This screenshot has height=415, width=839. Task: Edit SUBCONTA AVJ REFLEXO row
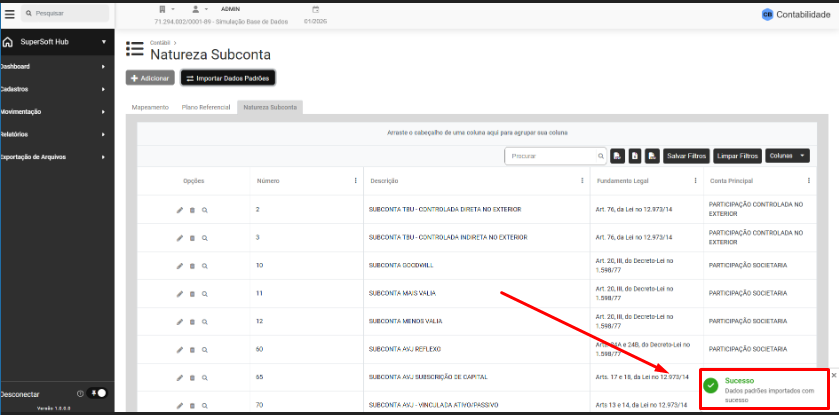[180, 349]
